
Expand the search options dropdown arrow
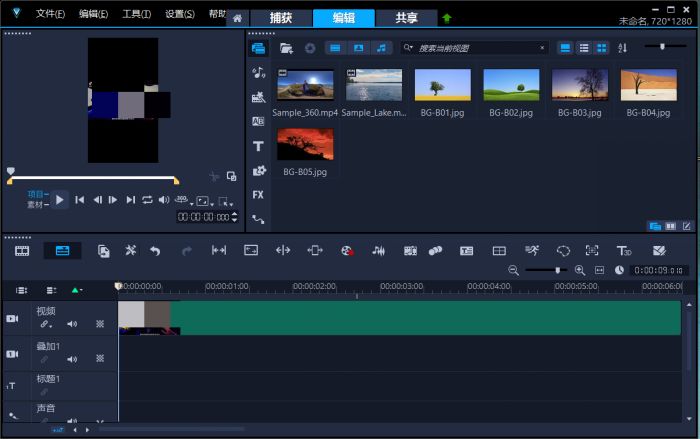pyautogui.click(x=408, y=47)
